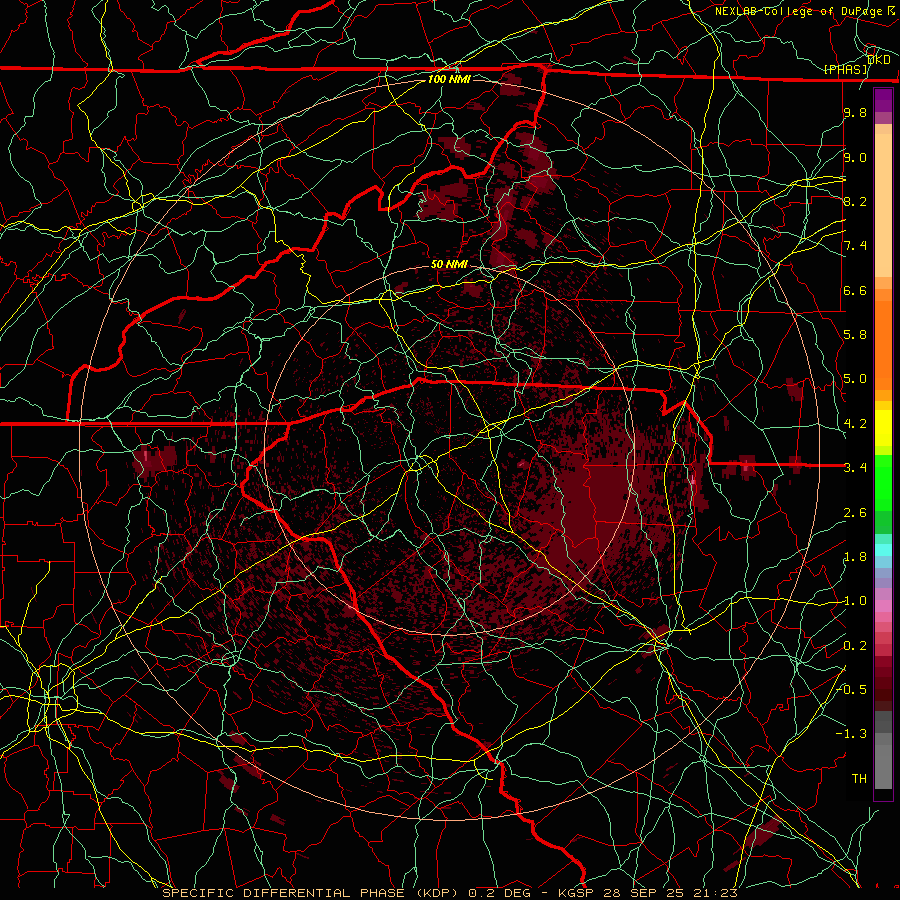
Task: Click the 6.6 scale value
Action: 855,290
